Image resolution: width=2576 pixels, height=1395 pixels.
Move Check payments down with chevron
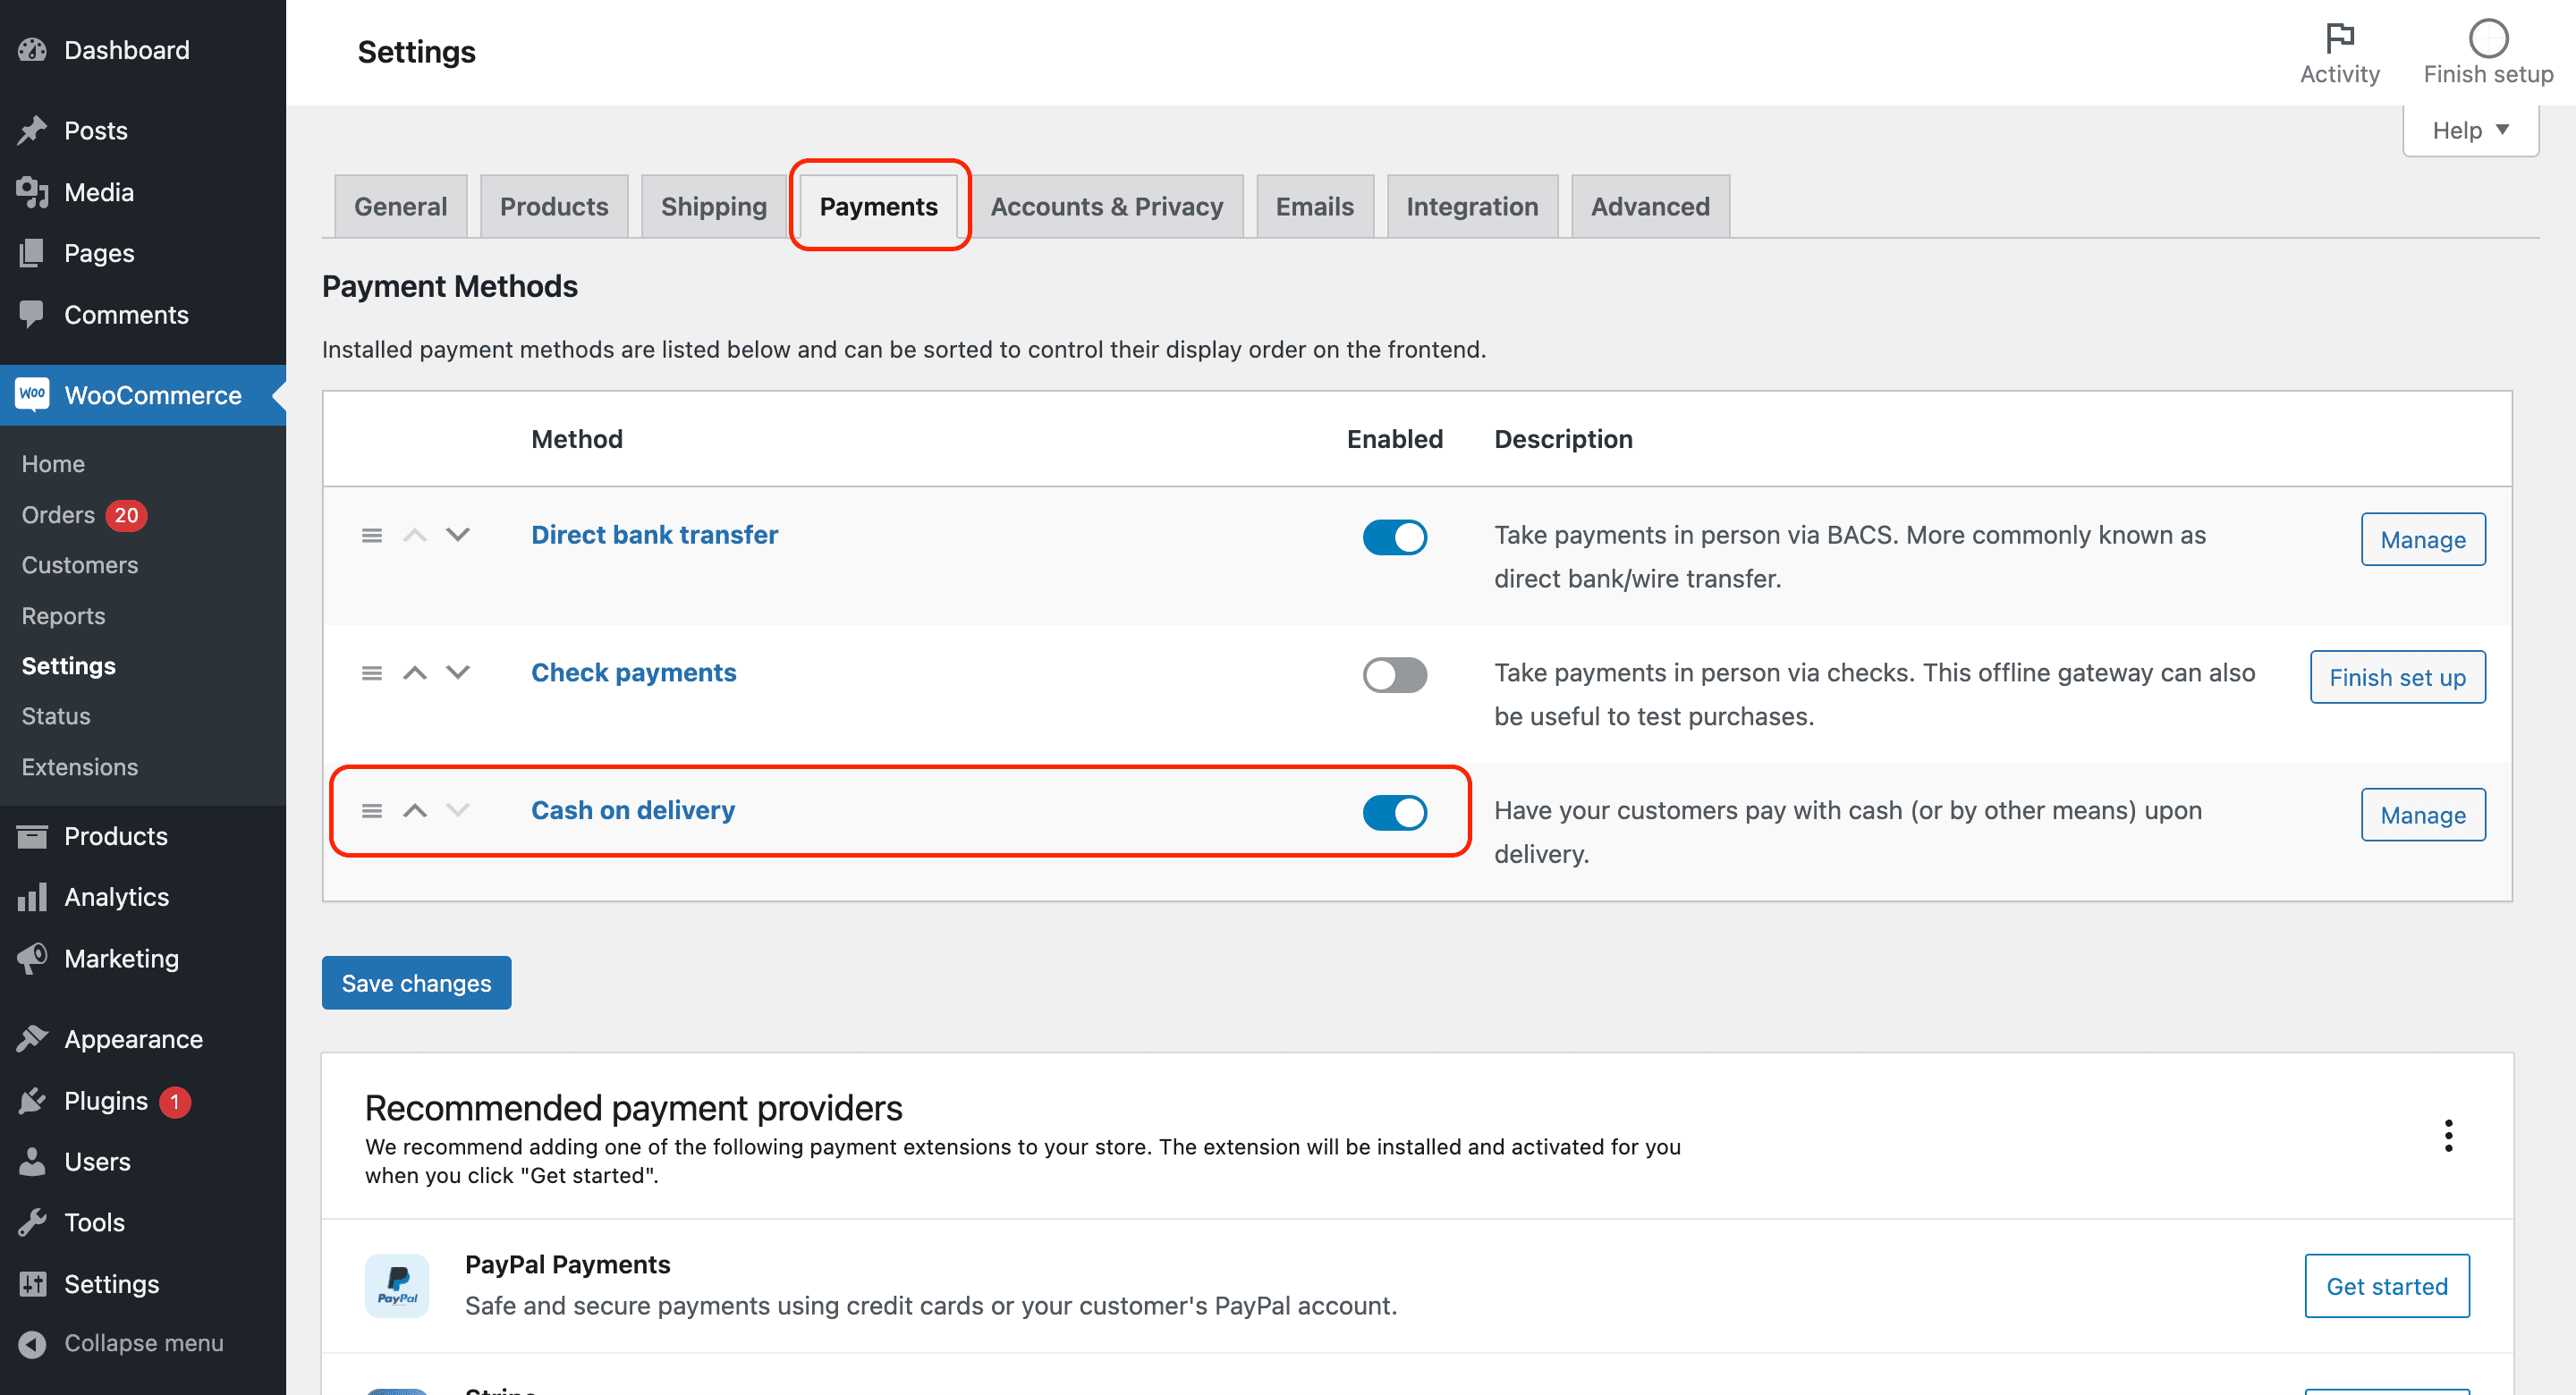click(x=458, y=673)
